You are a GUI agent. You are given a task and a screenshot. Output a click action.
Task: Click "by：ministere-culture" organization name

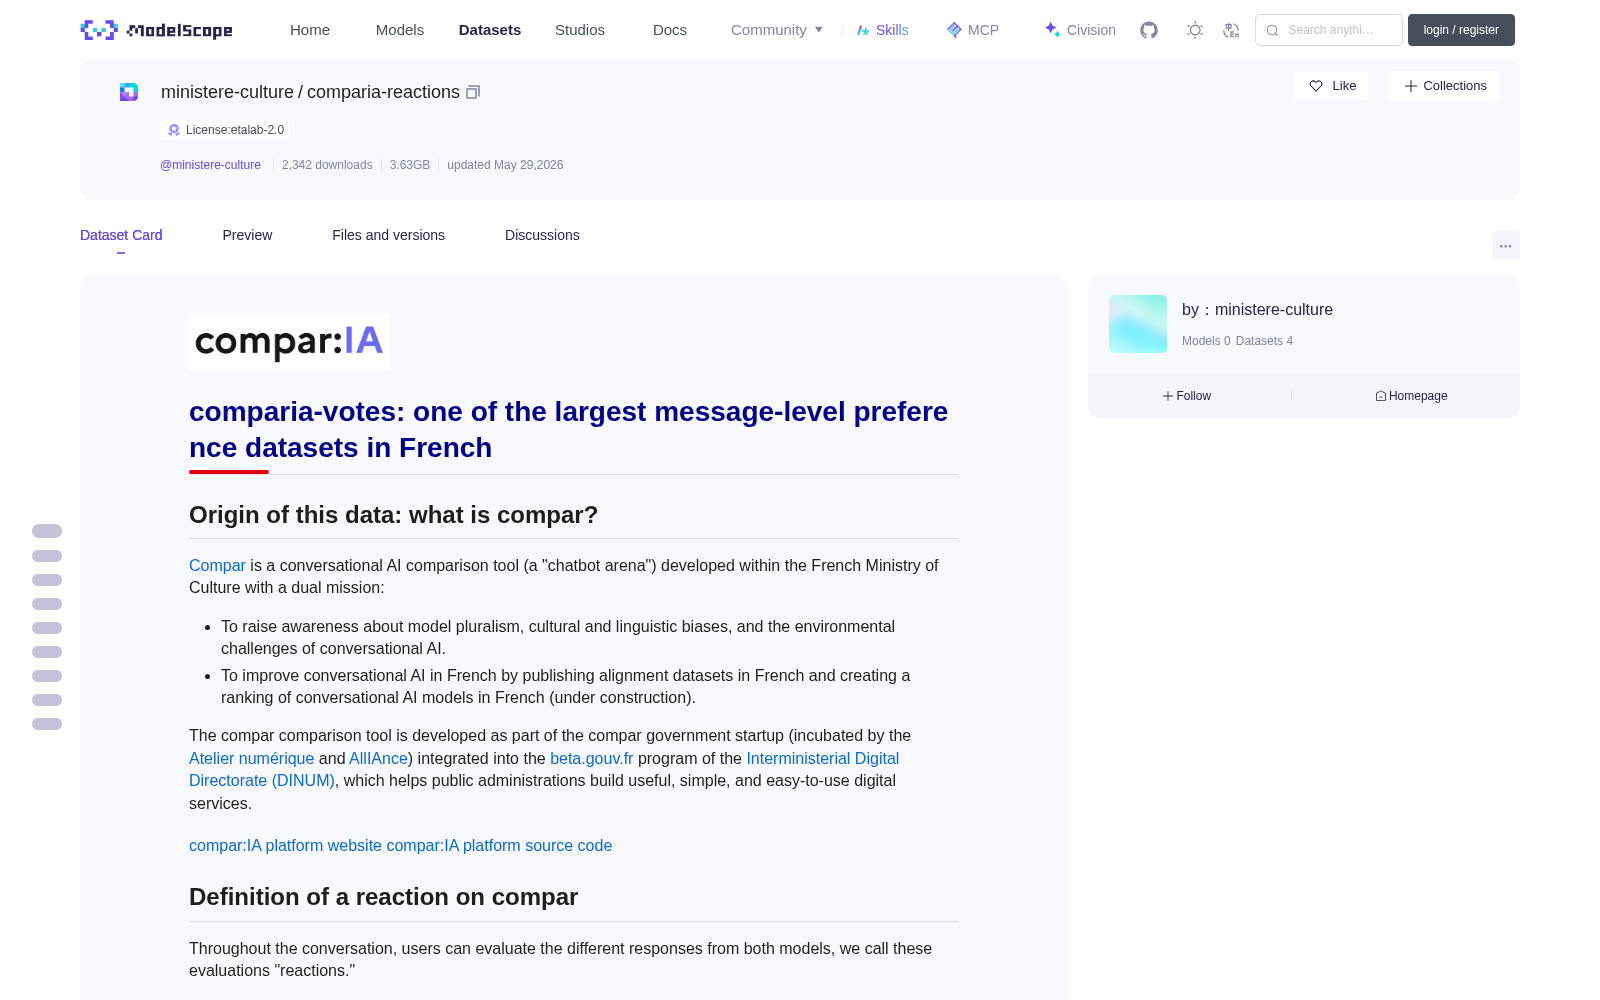(x=1257, y=310)
